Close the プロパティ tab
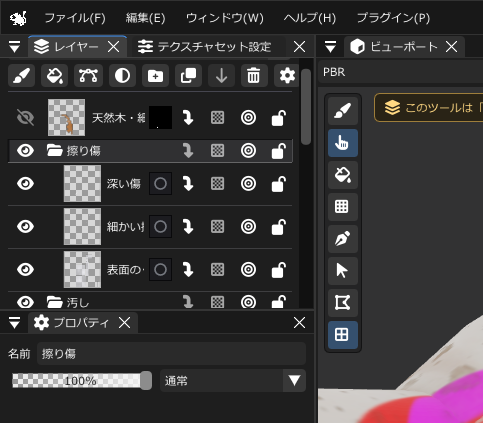Screen dimensions: 483x423 click(125, 323)
